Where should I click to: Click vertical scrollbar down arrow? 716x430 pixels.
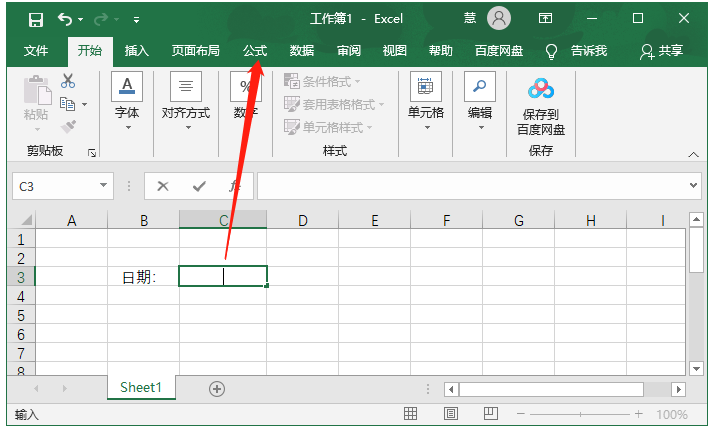696,368
